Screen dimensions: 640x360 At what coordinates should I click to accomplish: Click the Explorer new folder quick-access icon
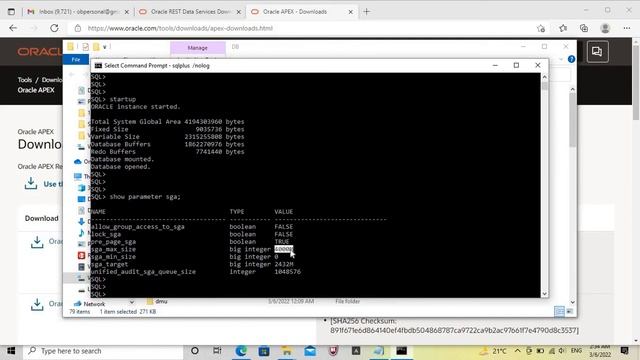96,47
